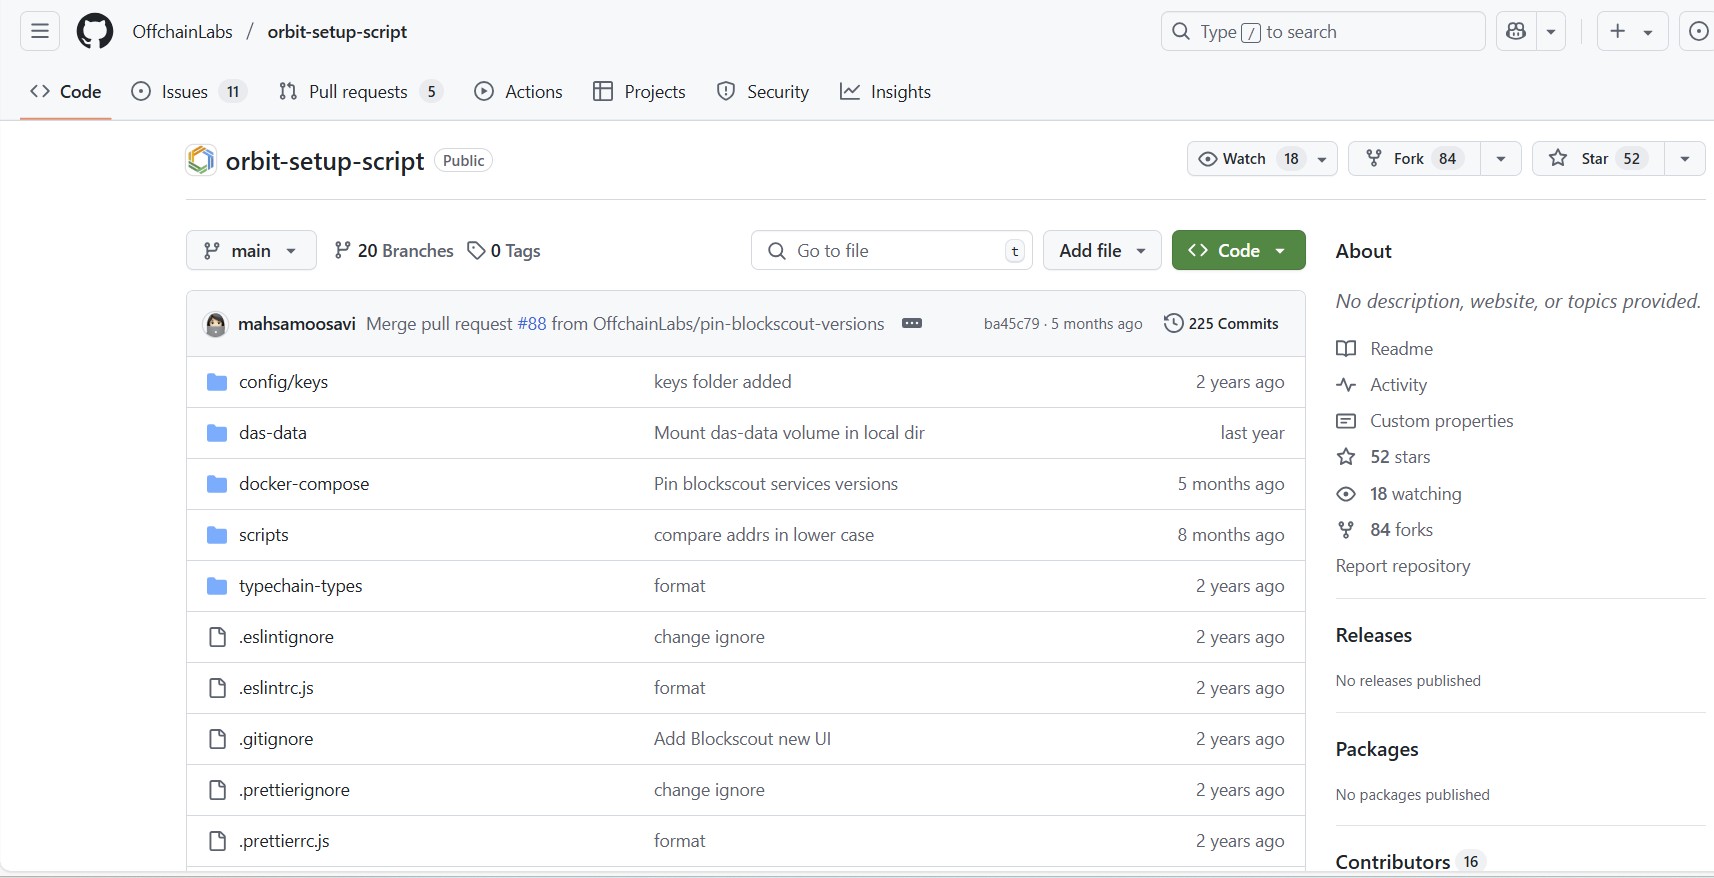Open 'Add Blockscout new UI' commit message
Screen dimensions: 1714x878
[742, 739]
